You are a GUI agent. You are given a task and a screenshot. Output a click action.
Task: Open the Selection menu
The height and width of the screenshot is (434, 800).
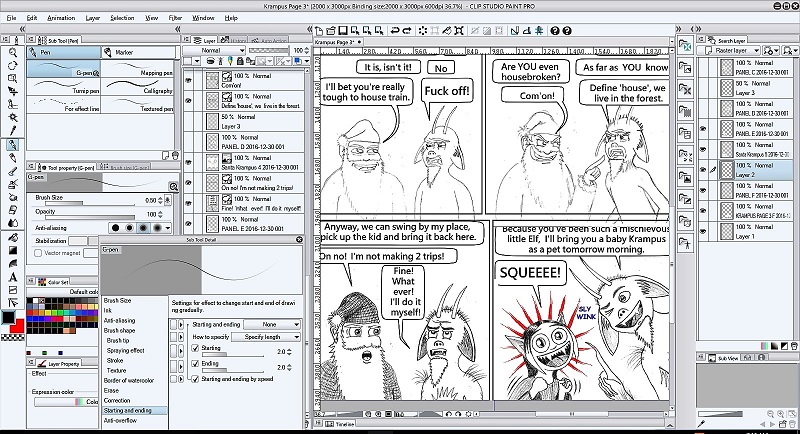[x=122, y=18]
